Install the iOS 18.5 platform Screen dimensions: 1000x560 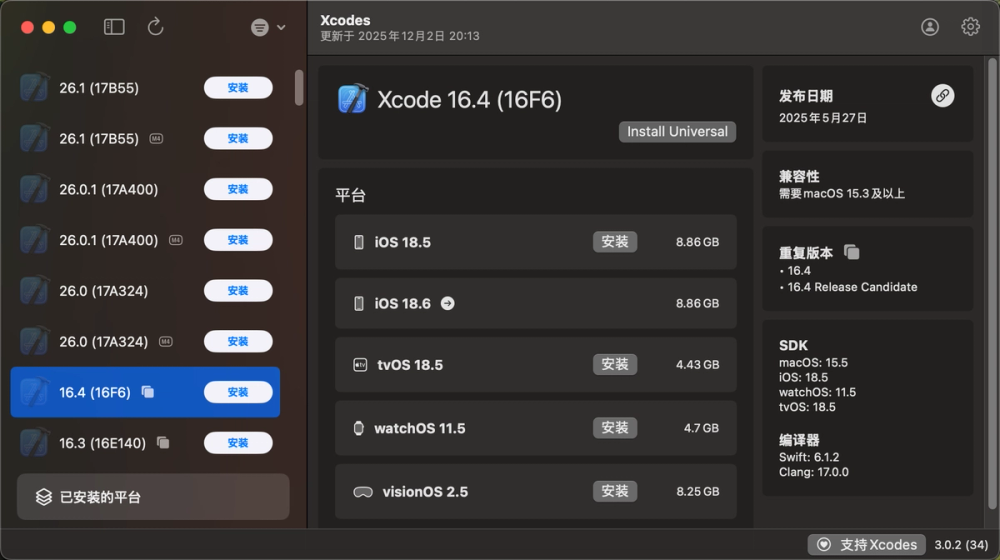(615, 242)
